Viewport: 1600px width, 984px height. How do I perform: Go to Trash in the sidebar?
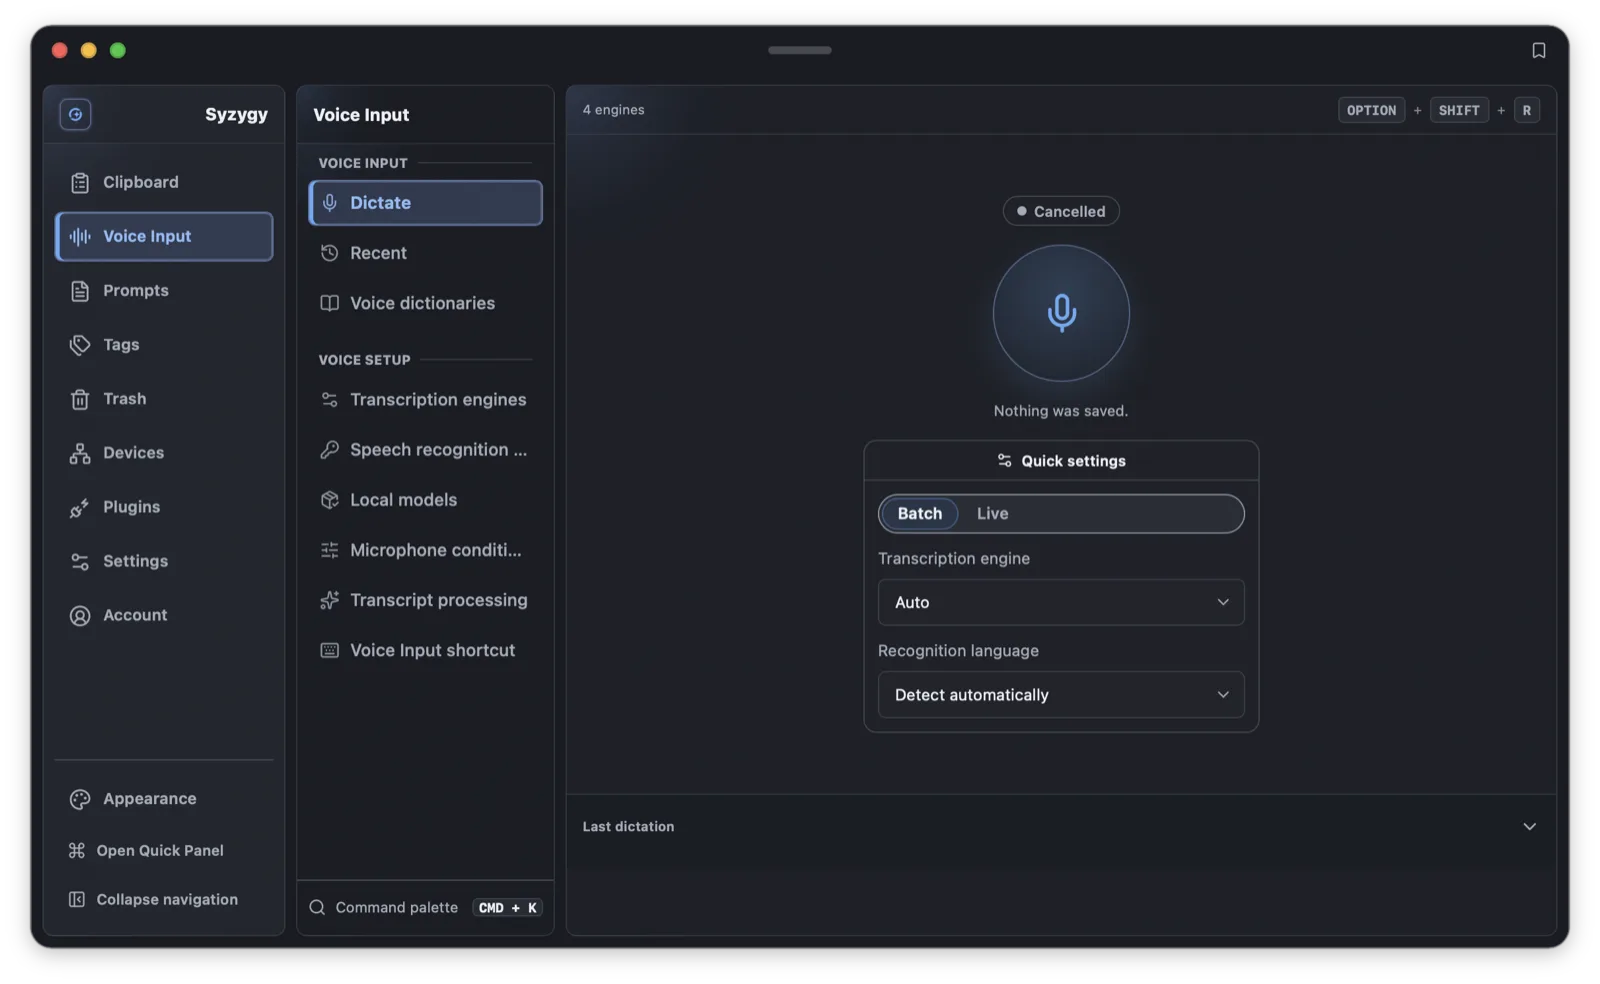click(164, 398)
